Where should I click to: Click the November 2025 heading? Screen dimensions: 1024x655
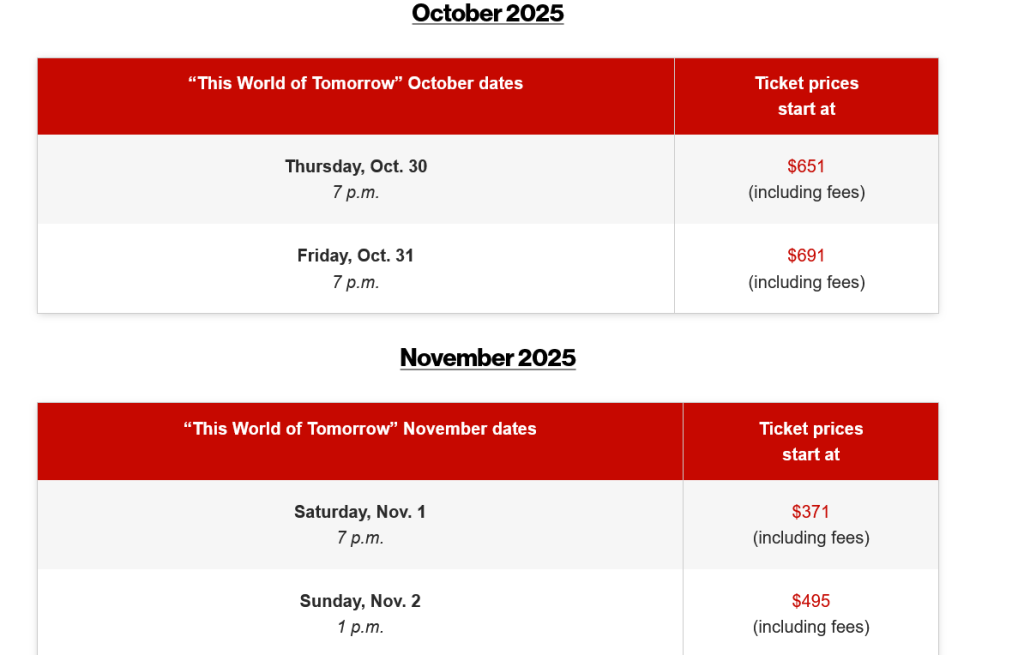tap(488, 358)
